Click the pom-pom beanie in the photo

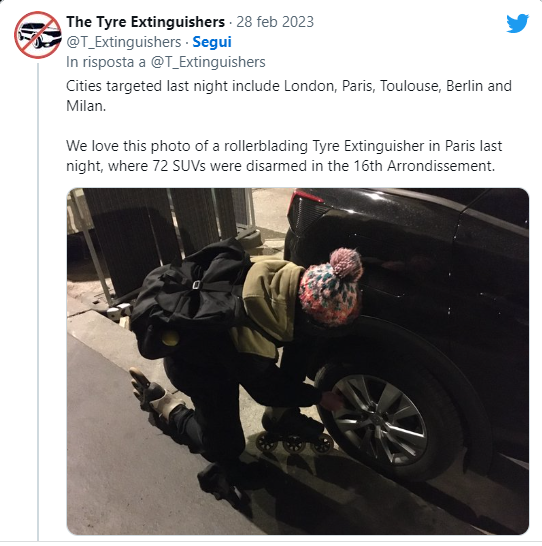point(330,287)
